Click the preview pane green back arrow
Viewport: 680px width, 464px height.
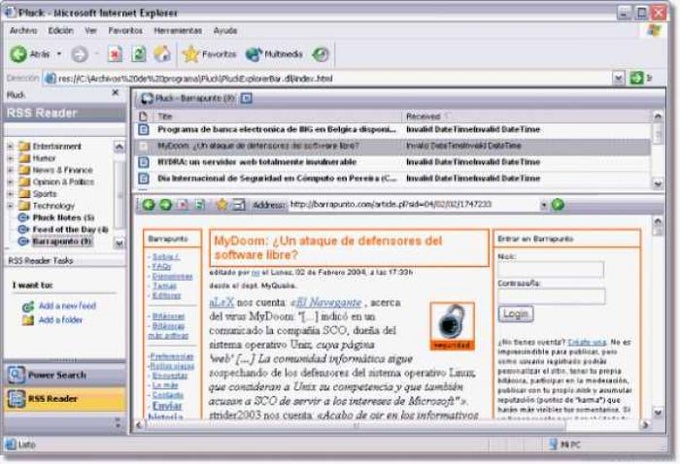148,204
